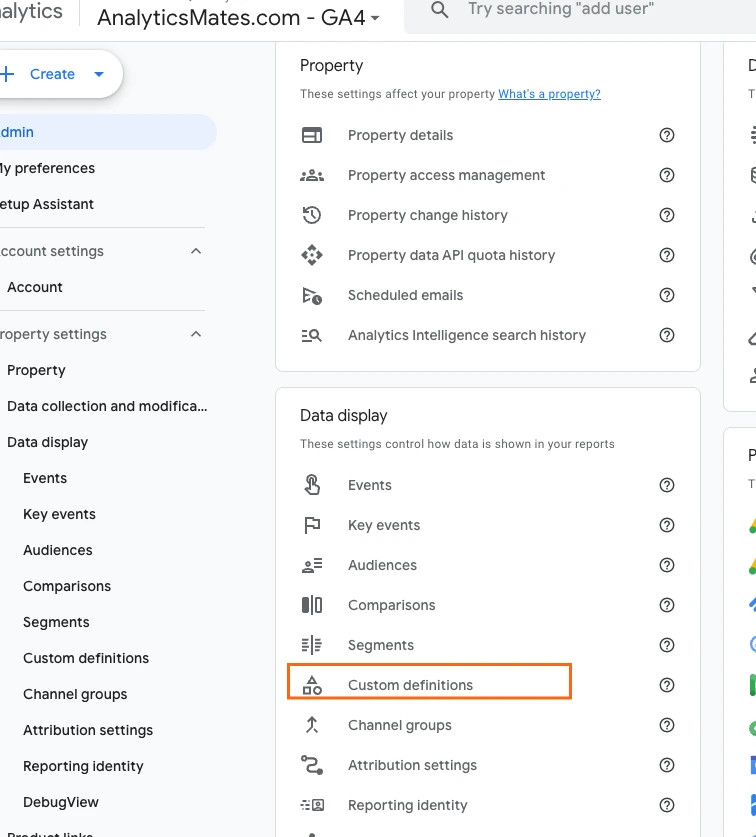This screenshot has width=756, height=837.
Task: Click the Events touch icon in Data display
Action: (x=312, y=485)
